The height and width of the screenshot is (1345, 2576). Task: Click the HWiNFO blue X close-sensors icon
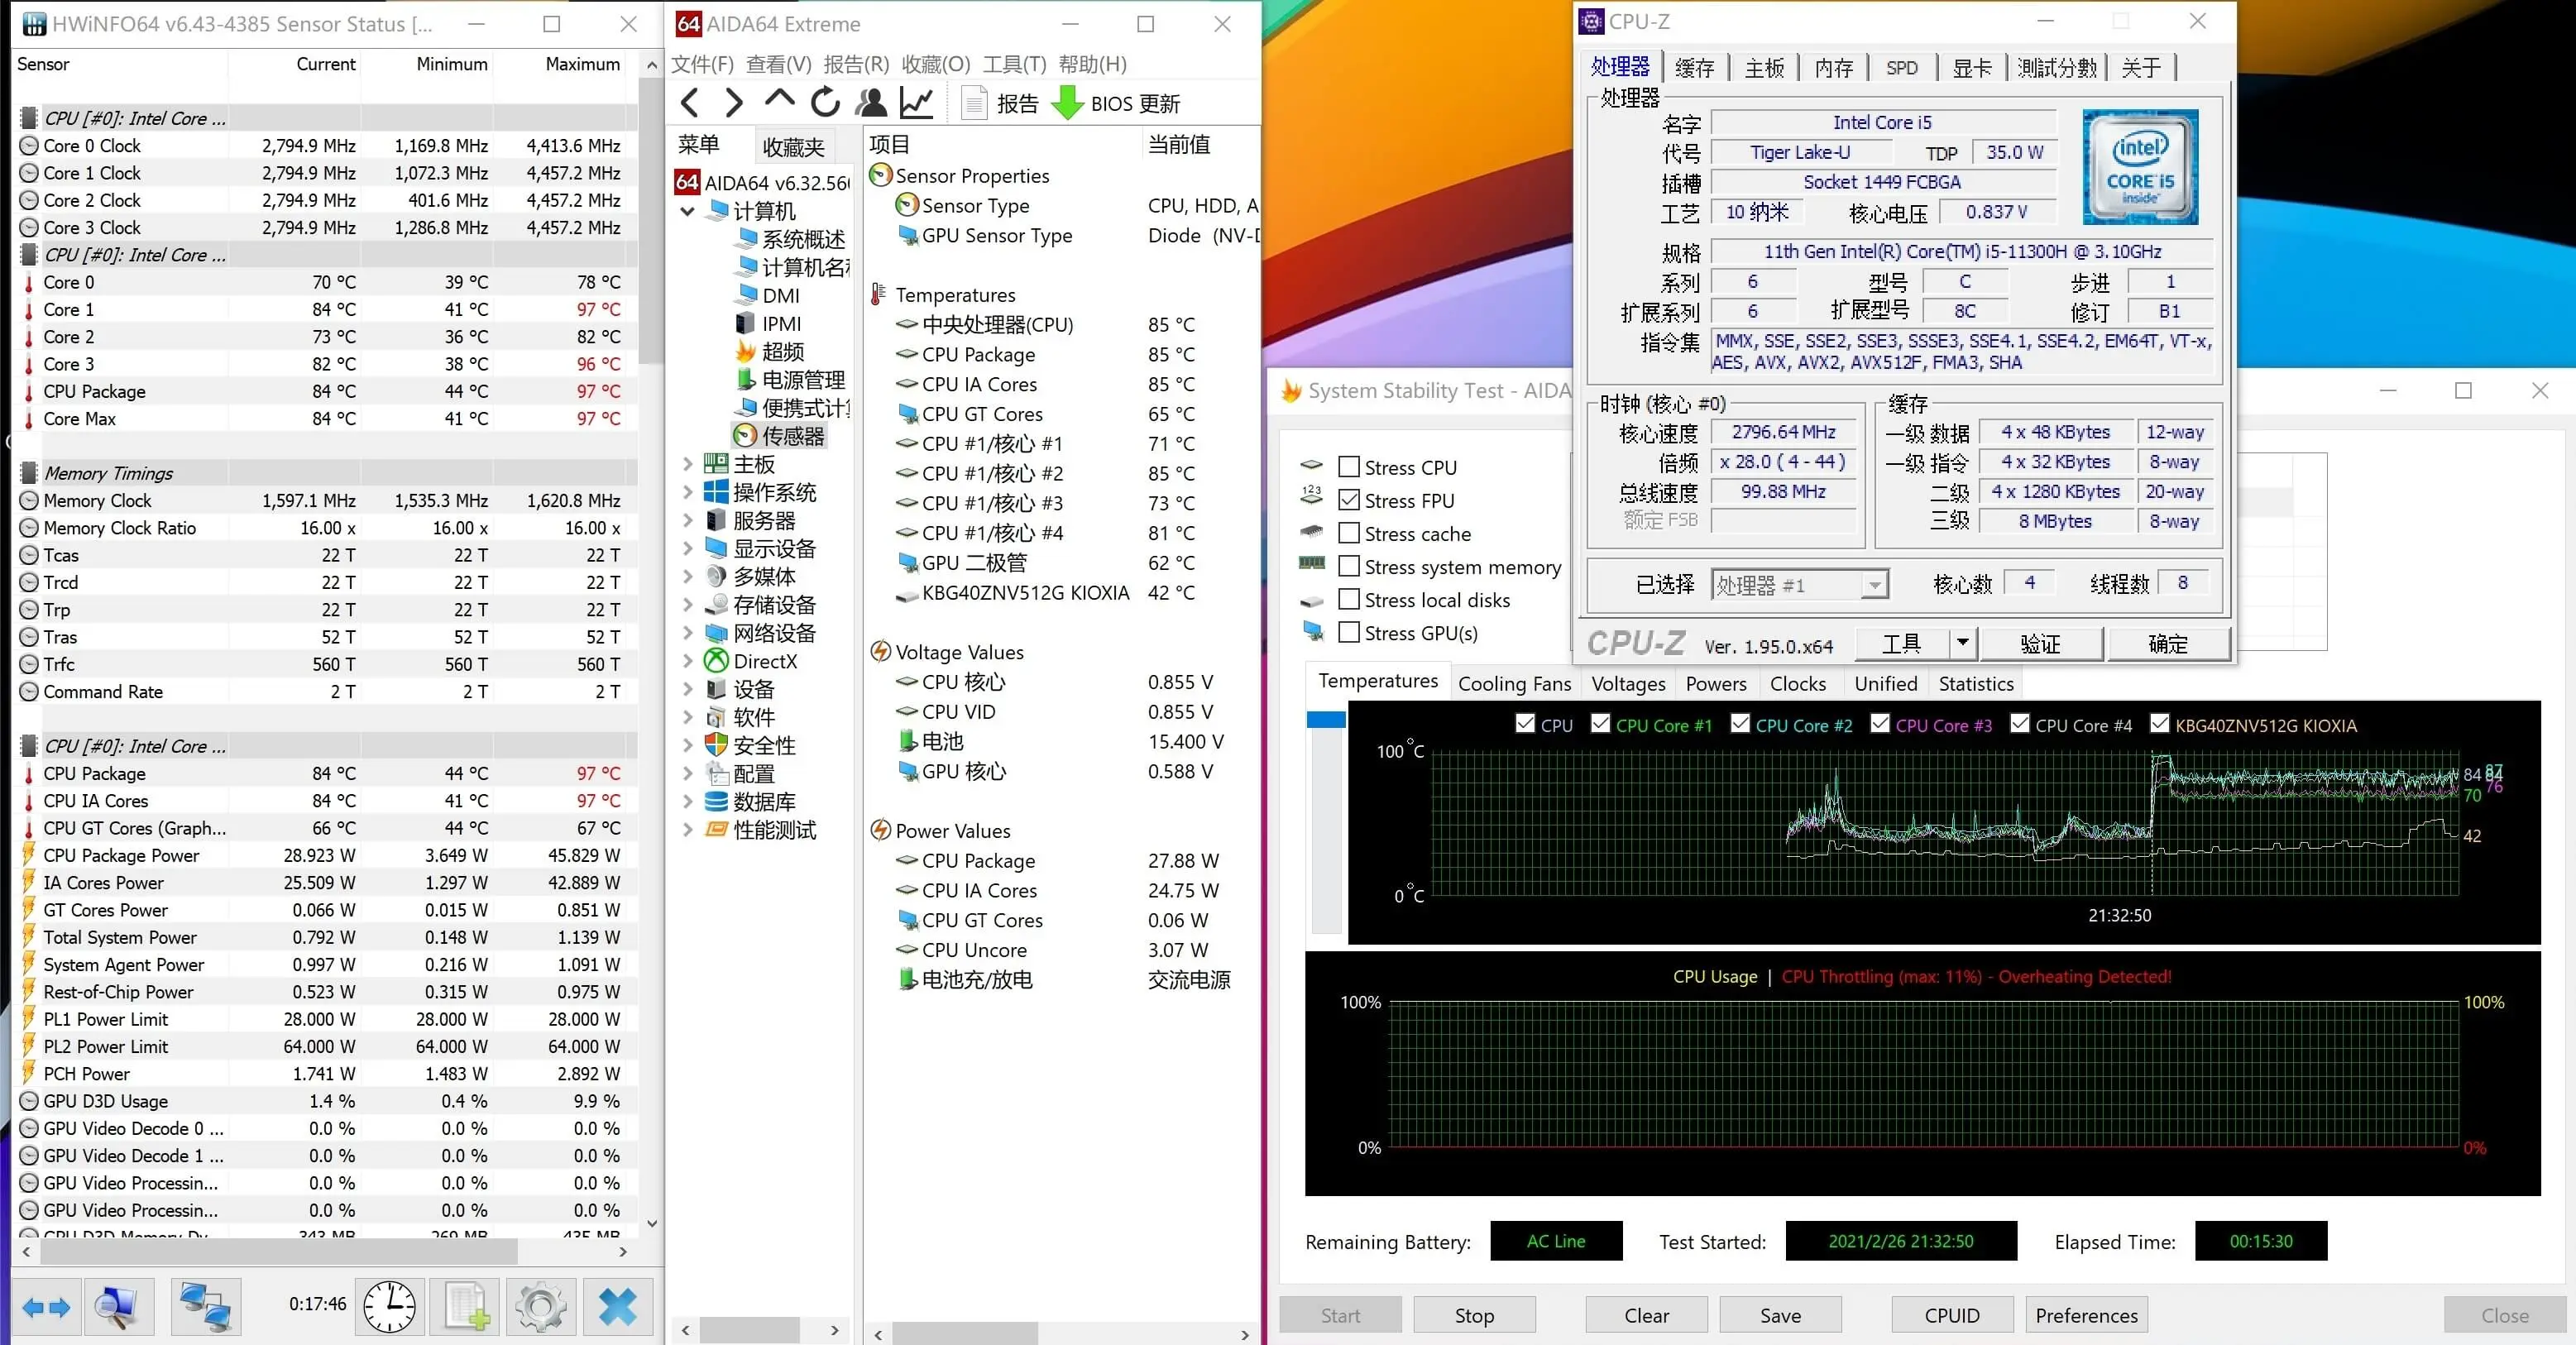point(618,1306)
